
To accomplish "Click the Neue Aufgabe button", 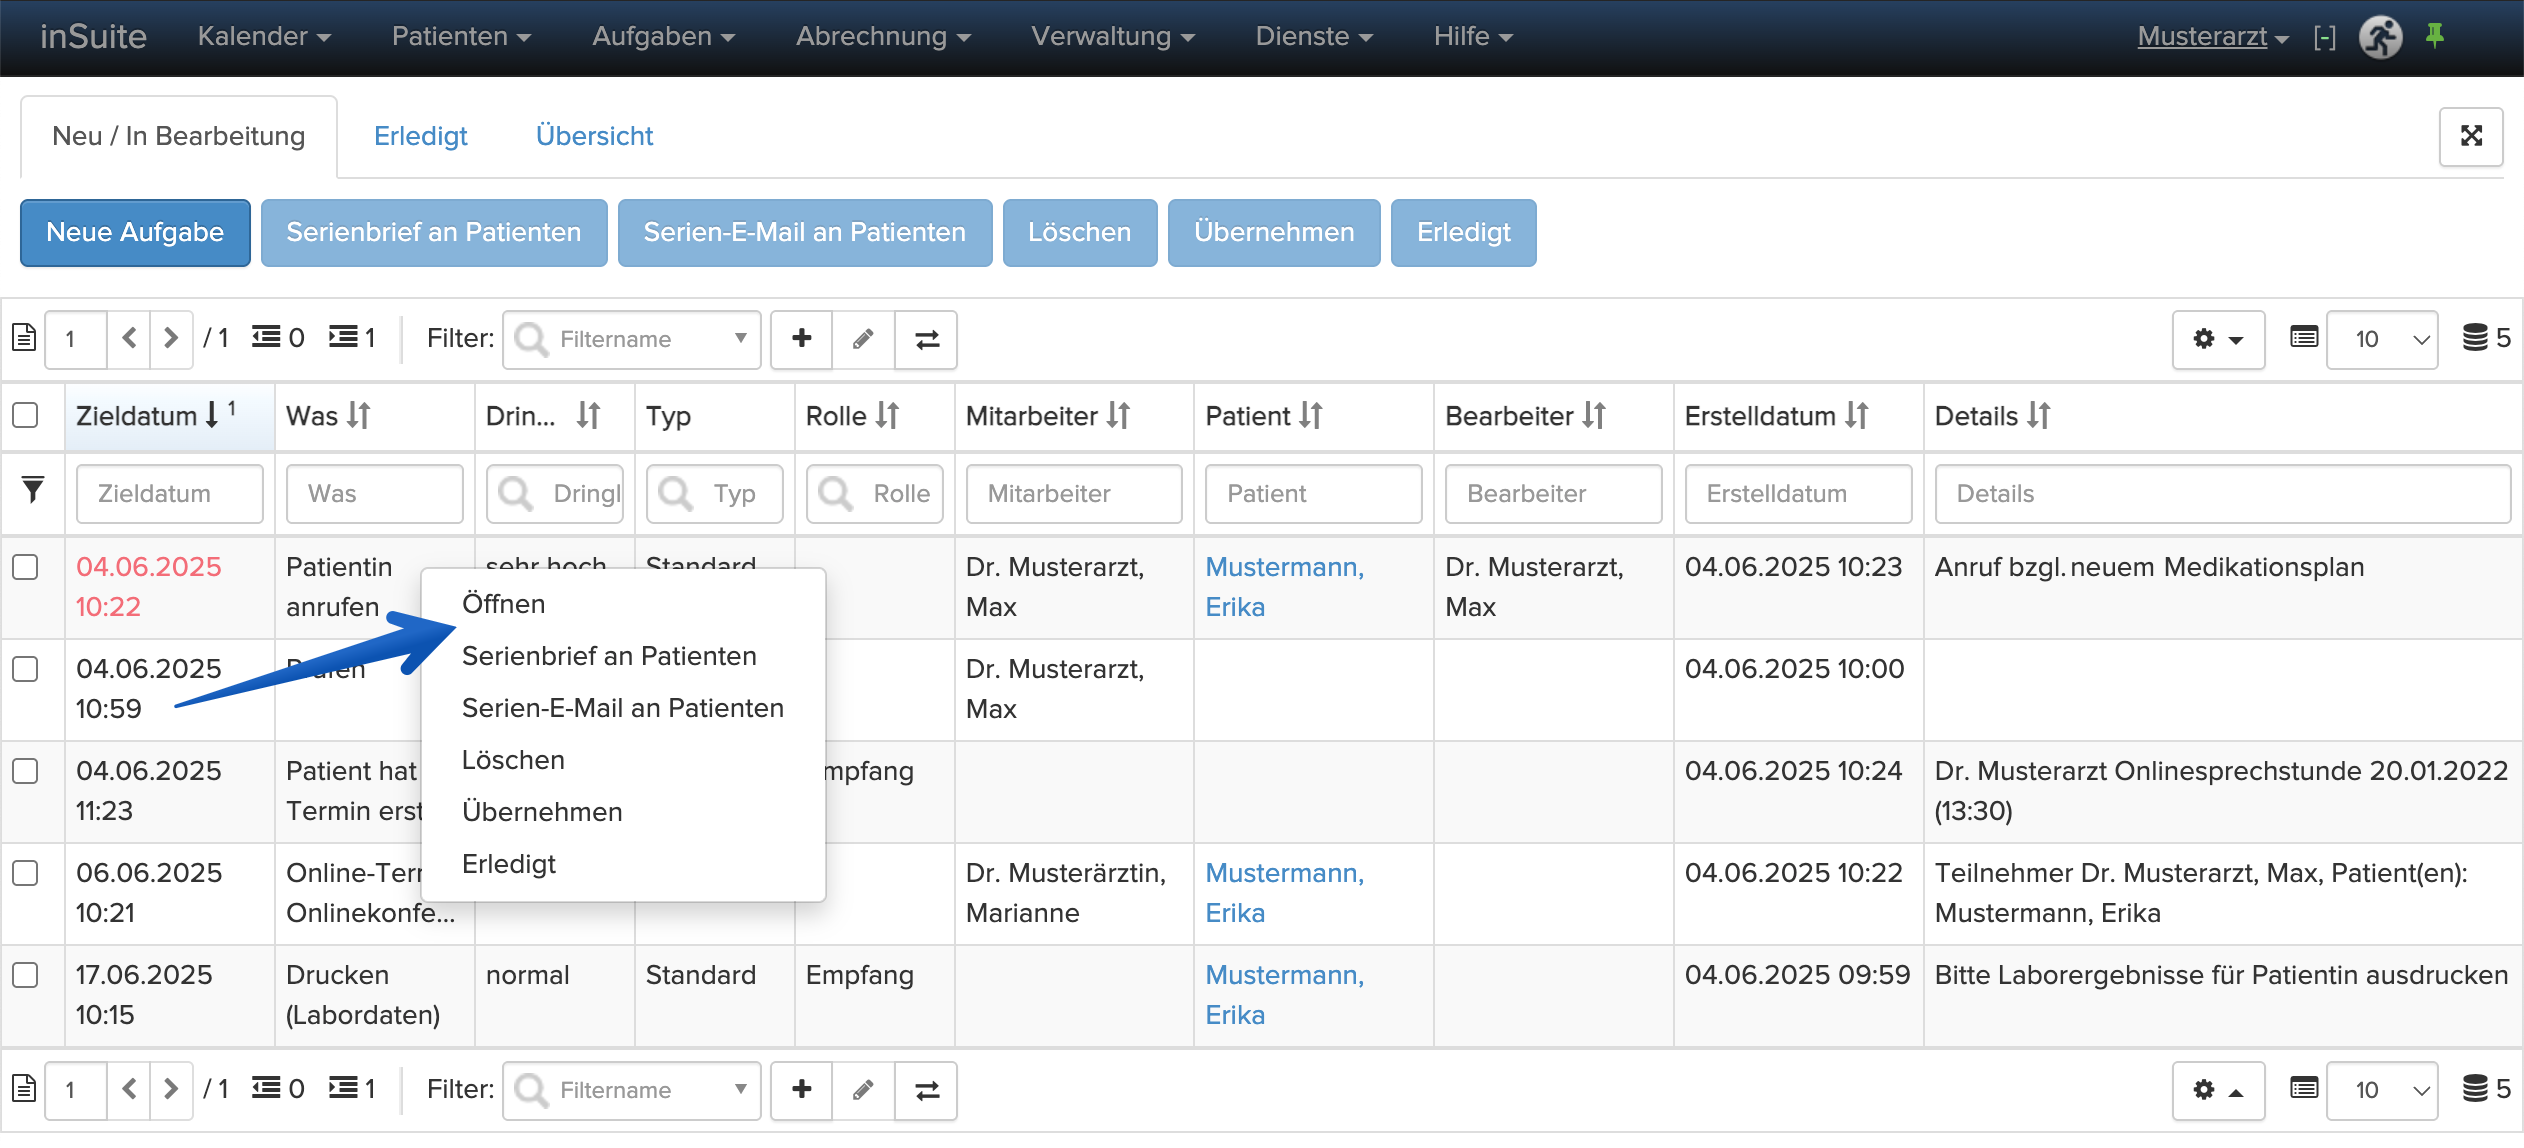I will pyautogui.click(x=135, y=232).
